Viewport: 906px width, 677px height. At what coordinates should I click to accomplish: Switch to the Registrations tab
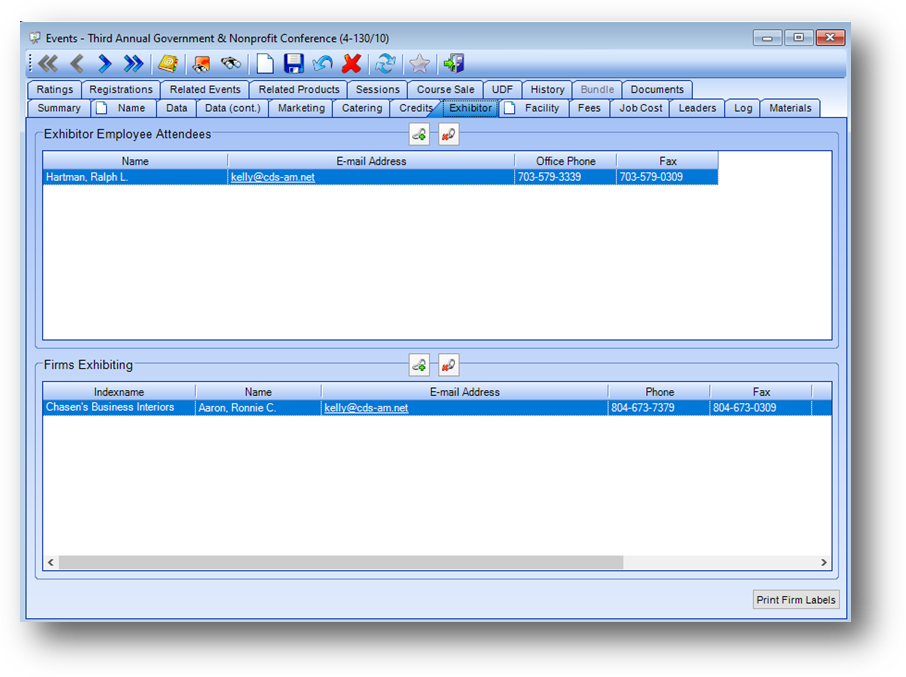click(x=121, y=90)
